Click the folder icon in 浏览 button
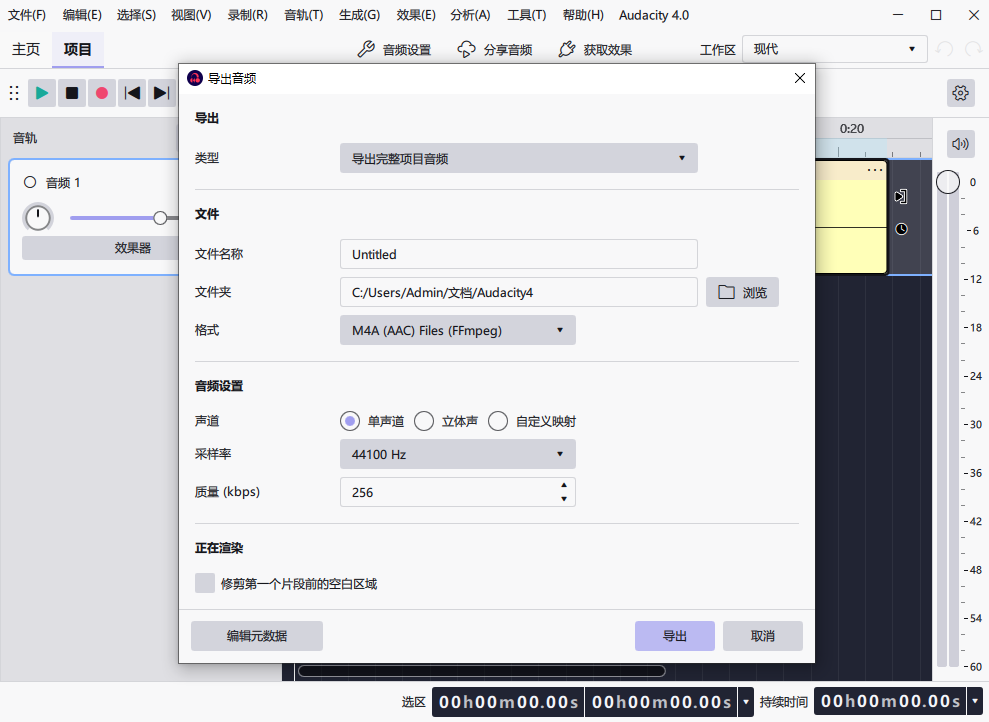The width and height of the screenshot is (989, 722). [x=727, y=292]
